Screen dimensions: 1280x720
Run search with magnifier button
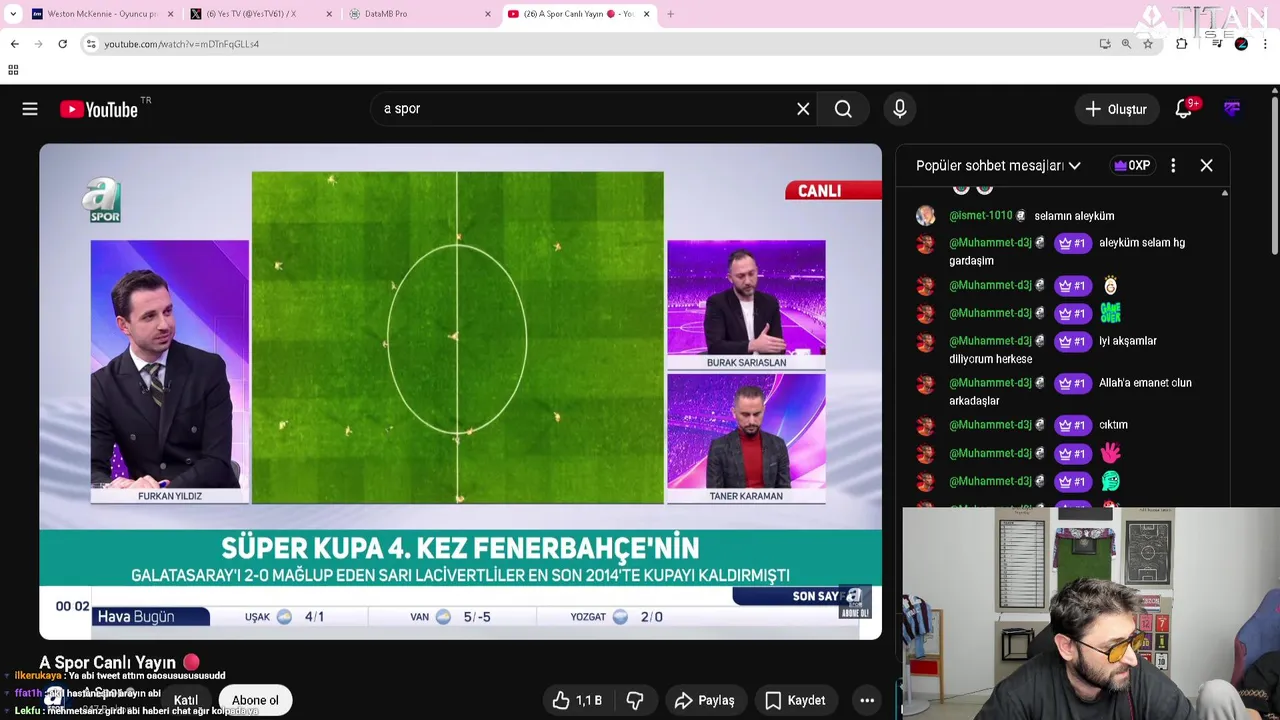843,109
